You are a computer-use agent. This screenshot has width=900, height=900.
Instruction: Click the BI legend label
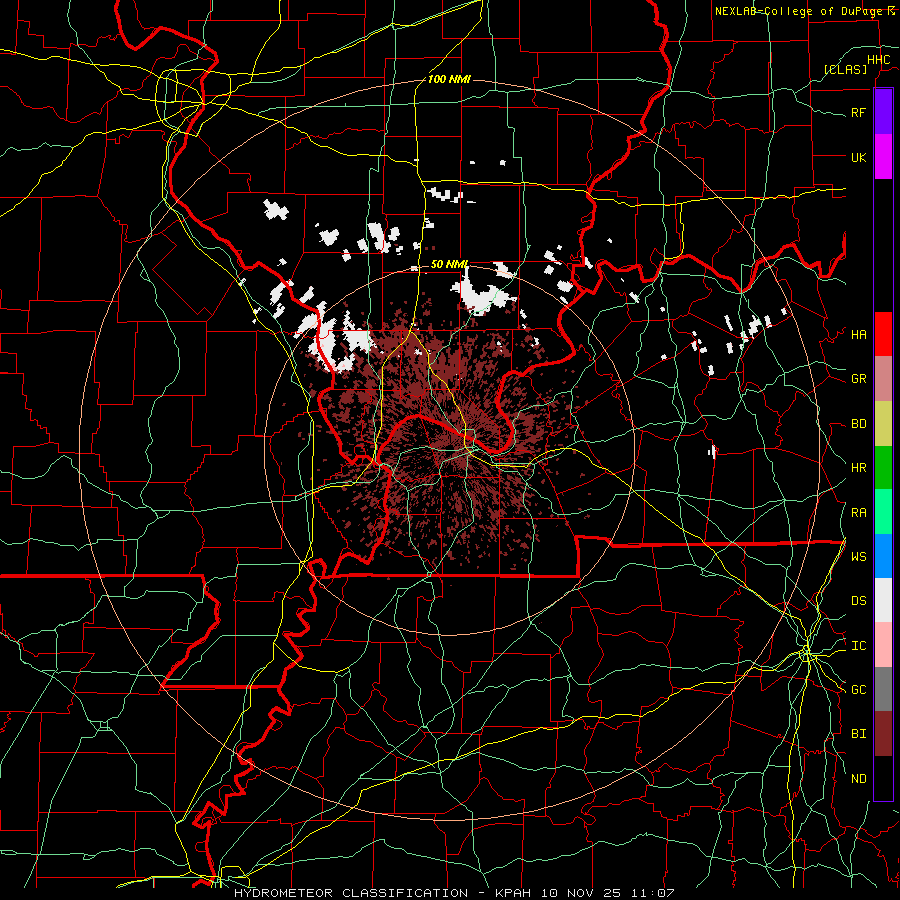[x=859, y=734]
